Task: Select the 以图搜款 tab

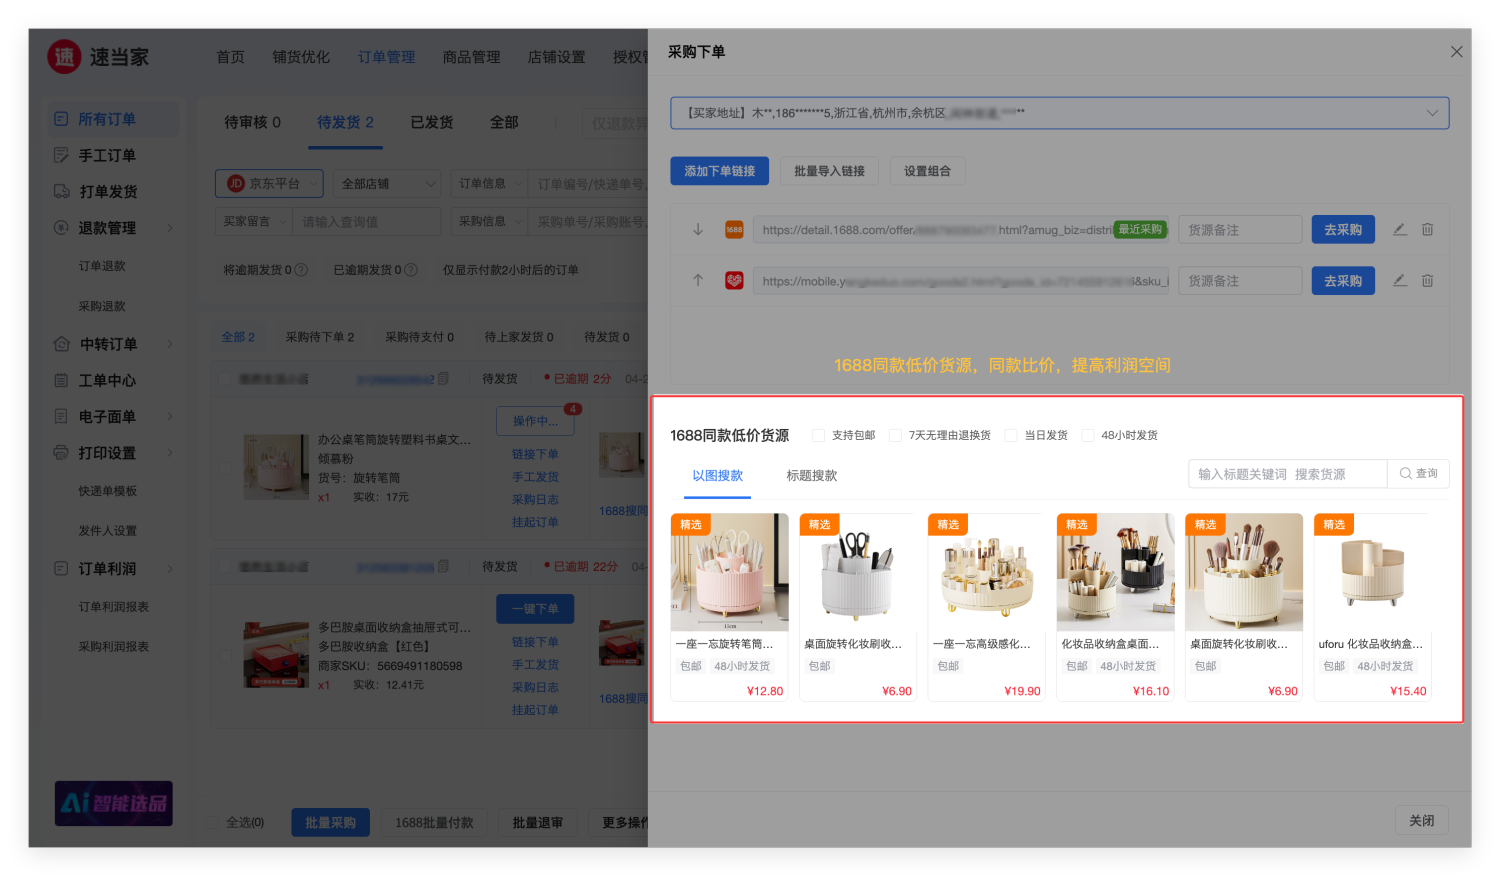Action: click(x=718, y=476)
